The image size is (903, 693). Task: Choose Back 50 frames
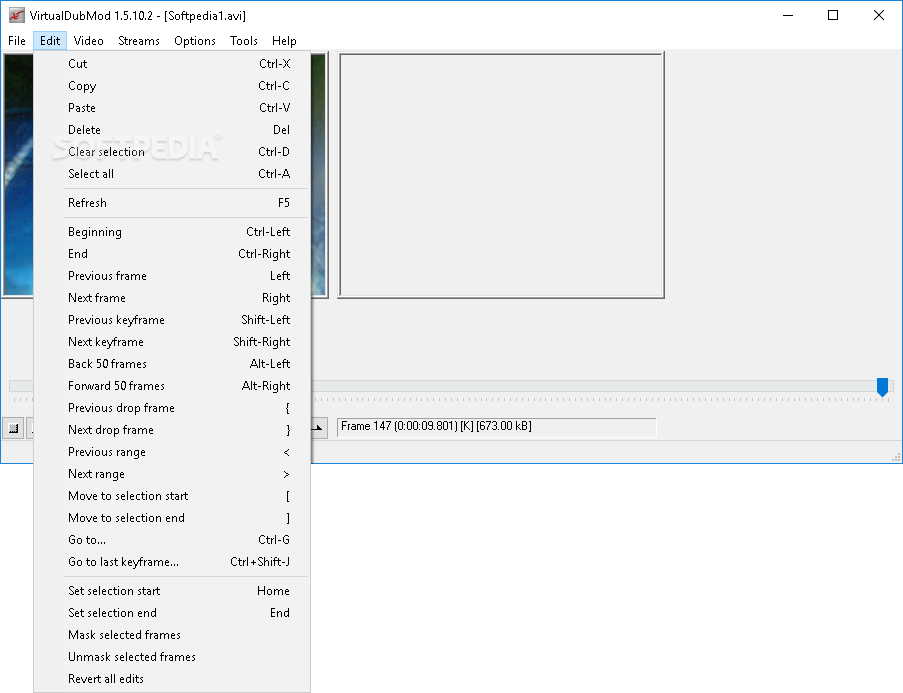(172, 363)
